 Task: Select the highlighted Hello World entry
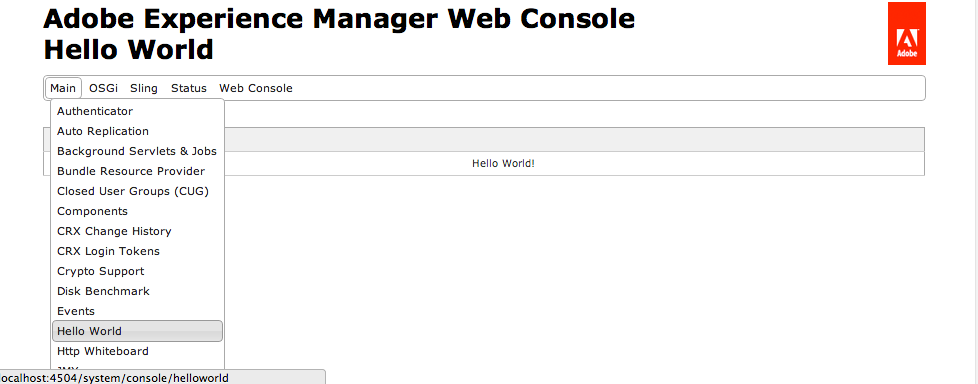tap(137, 331)
